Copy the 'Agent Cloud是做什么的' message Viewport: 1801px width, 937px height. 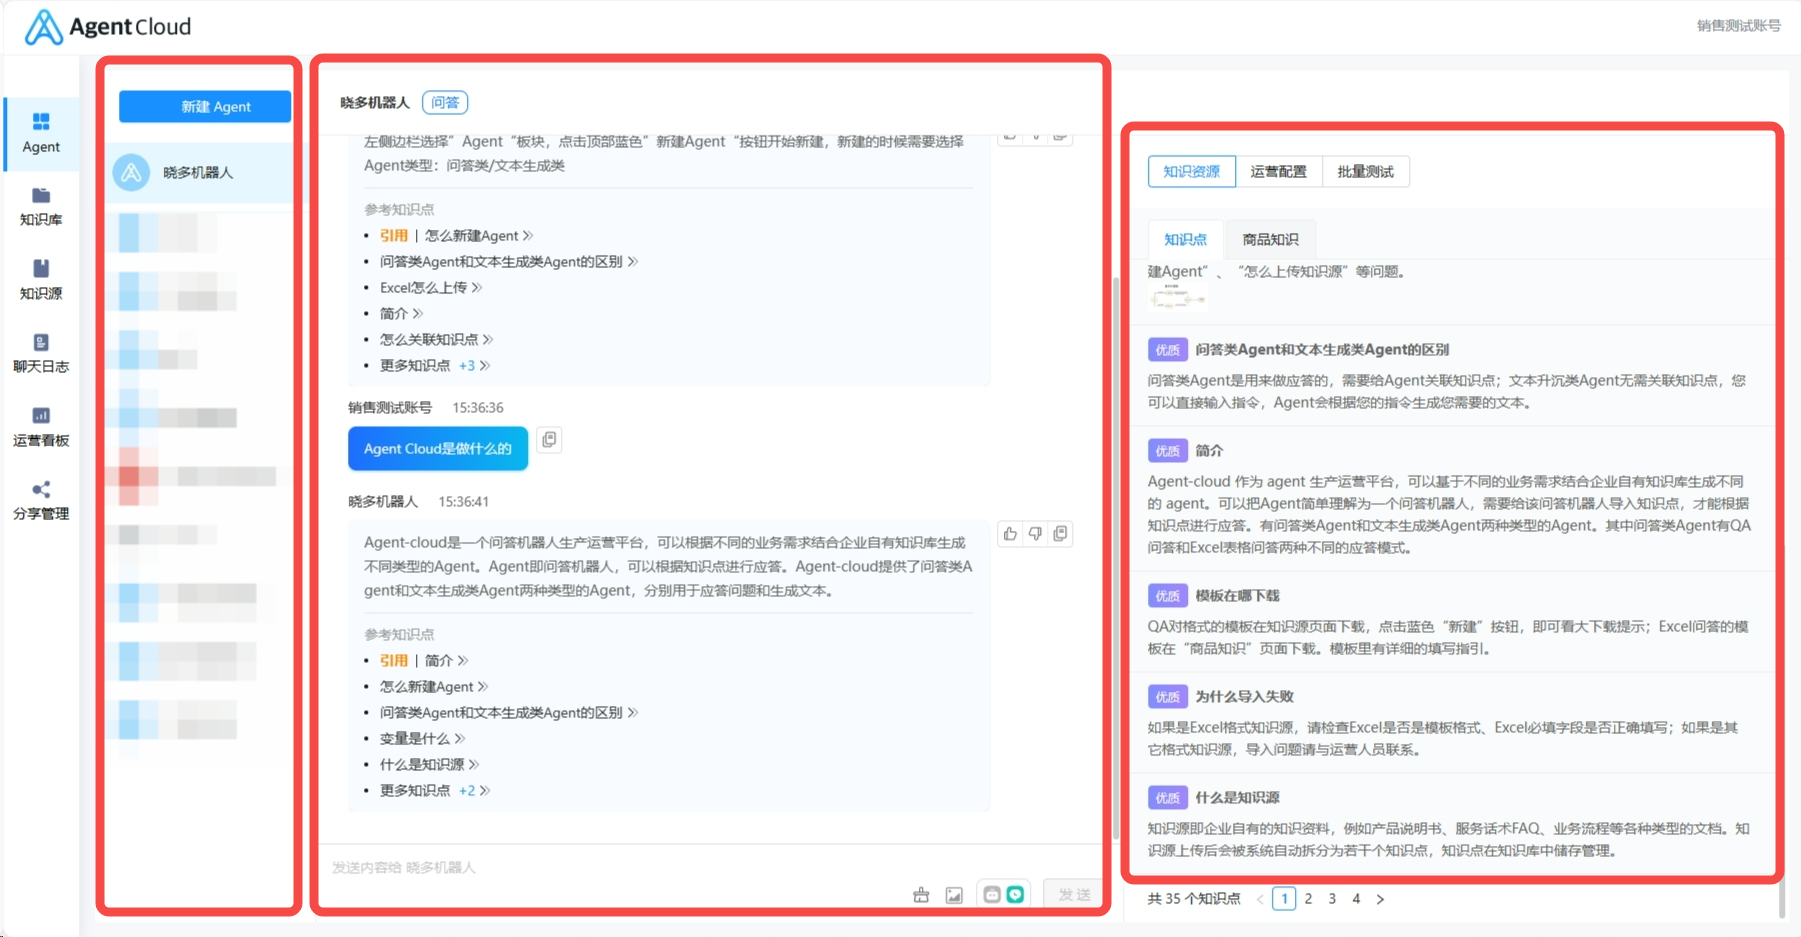click(x=549, y=440)
